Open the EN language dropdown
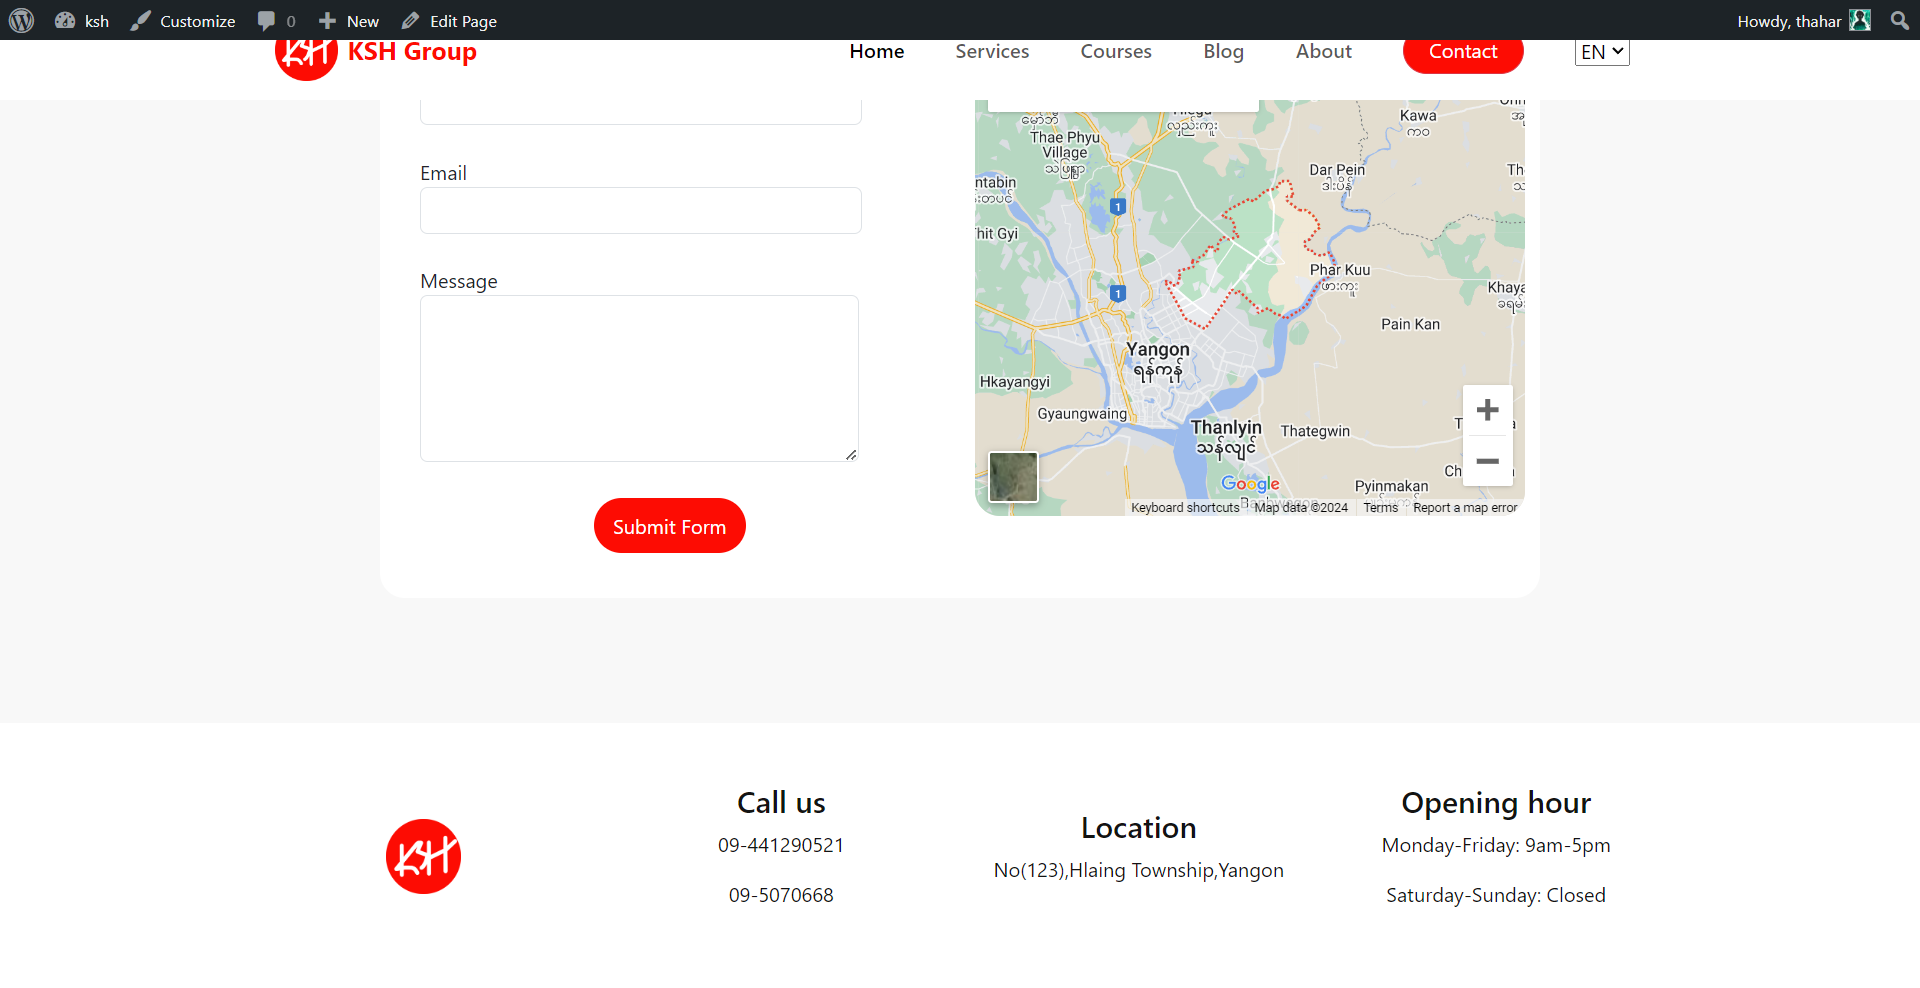The image size is (1920, 988). coord(1601,52)
